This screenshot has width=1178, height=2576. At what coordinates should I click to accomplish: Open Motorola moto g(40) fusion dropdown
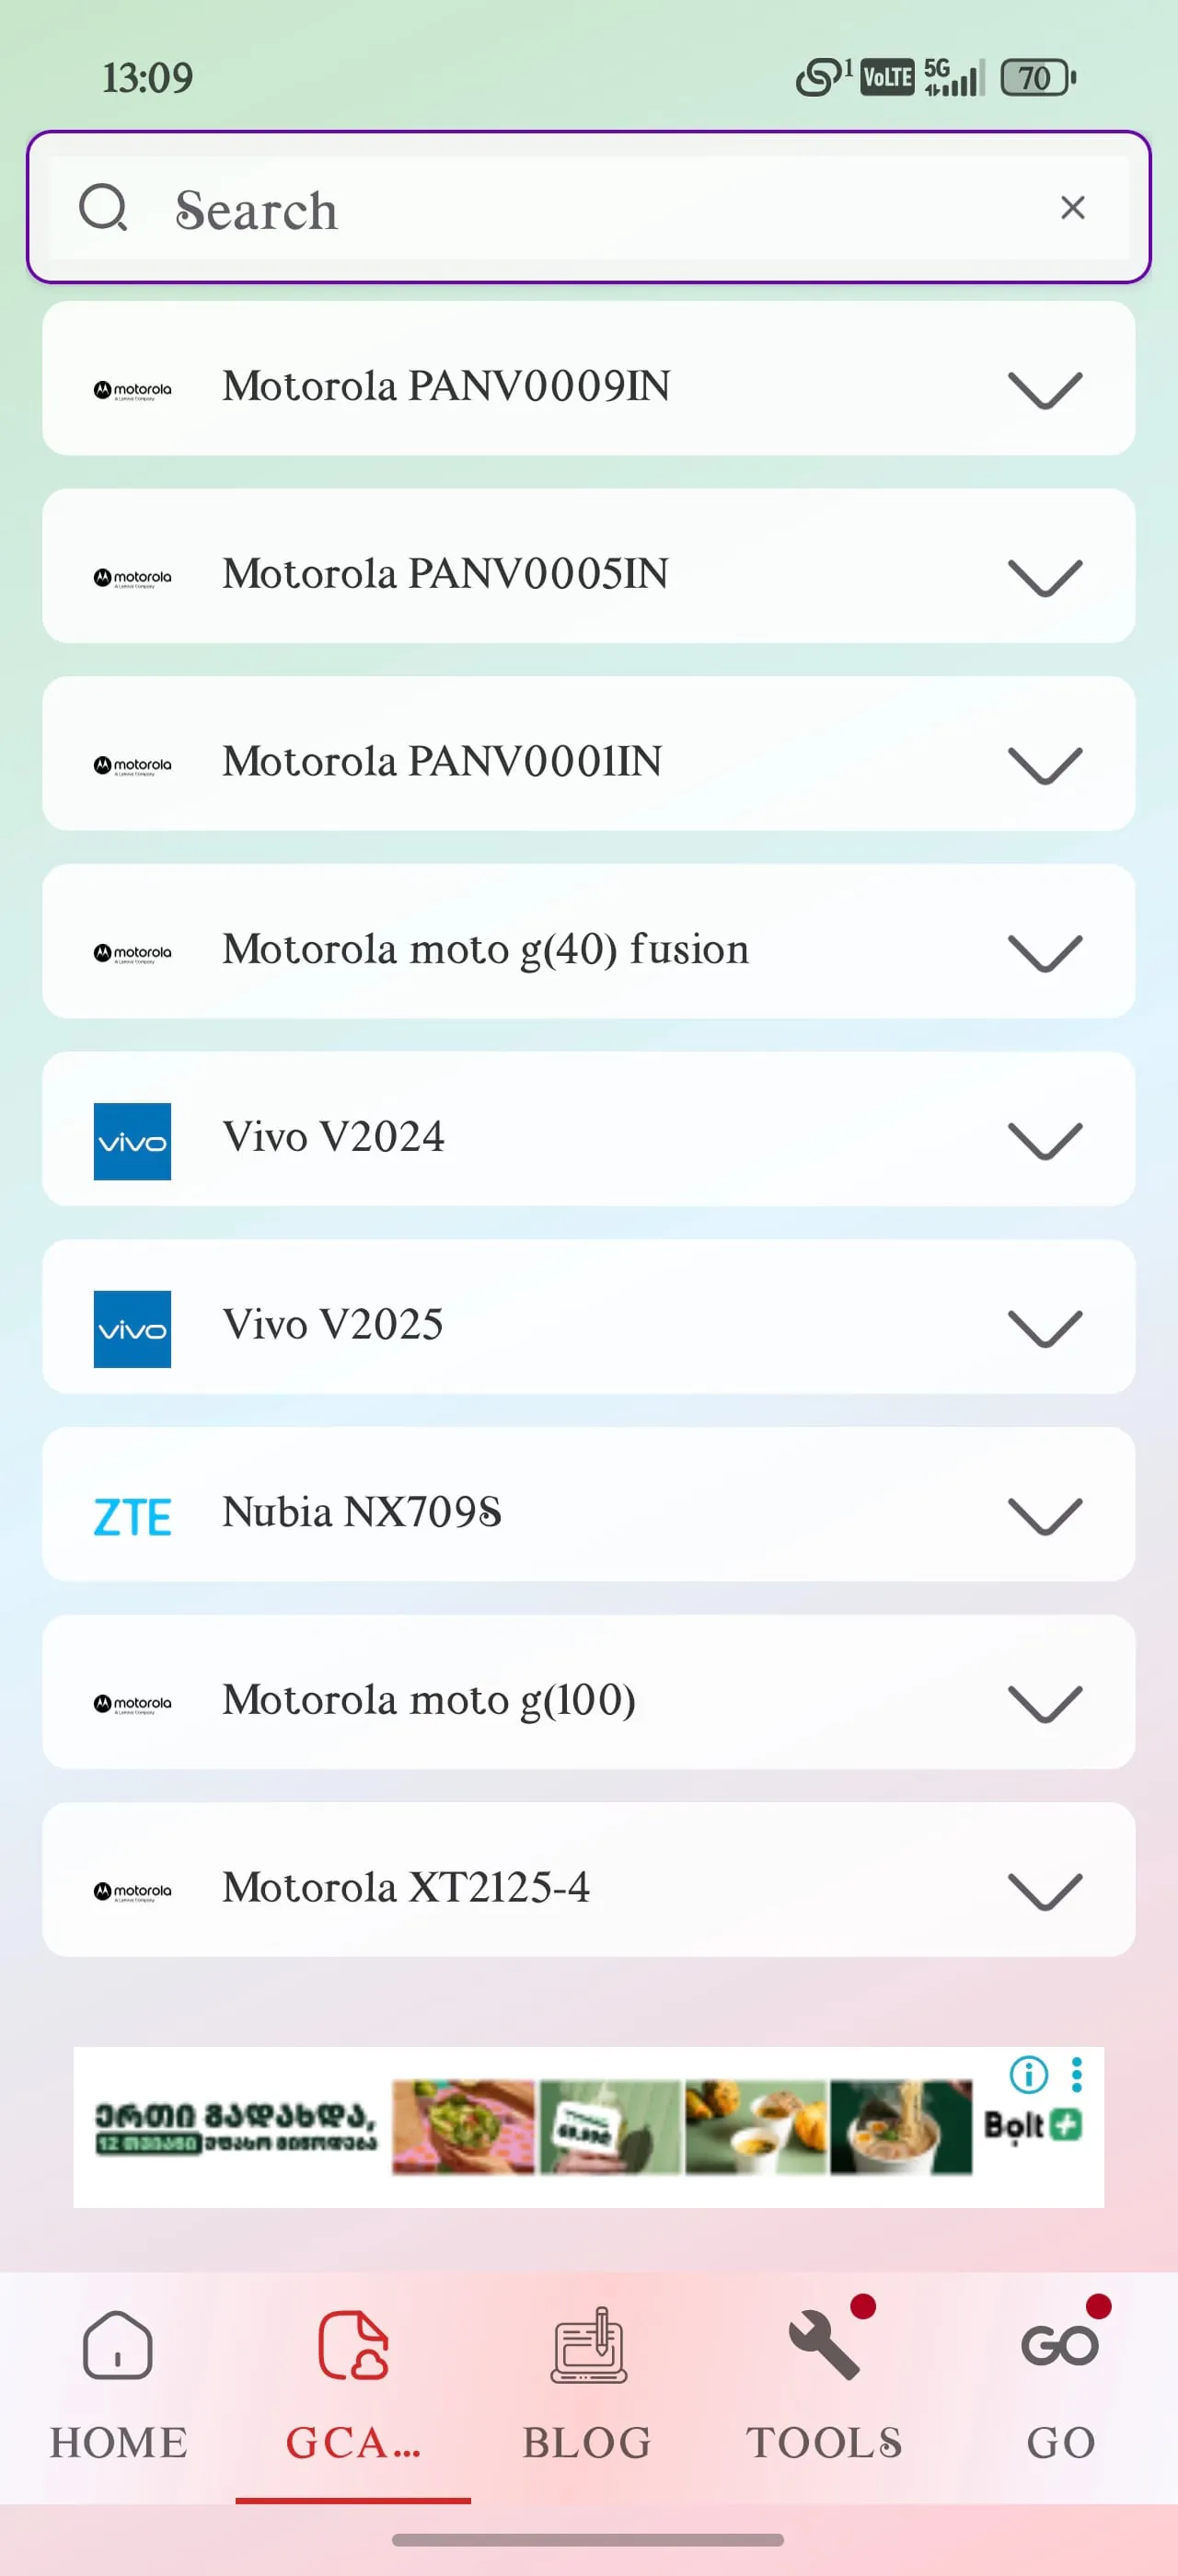click(1044, 951)
